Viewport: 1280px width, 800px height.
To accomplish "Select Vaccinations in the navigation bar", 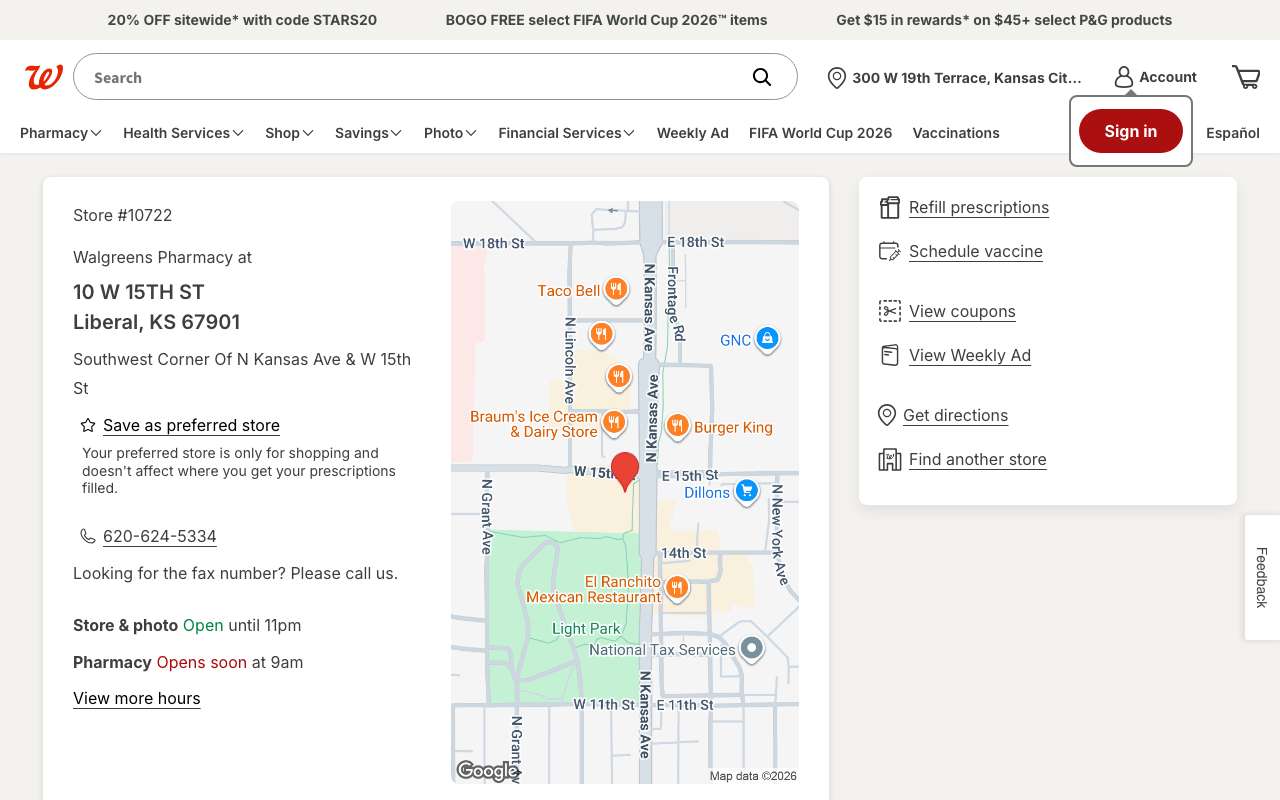I will click(x=956, y=133).
